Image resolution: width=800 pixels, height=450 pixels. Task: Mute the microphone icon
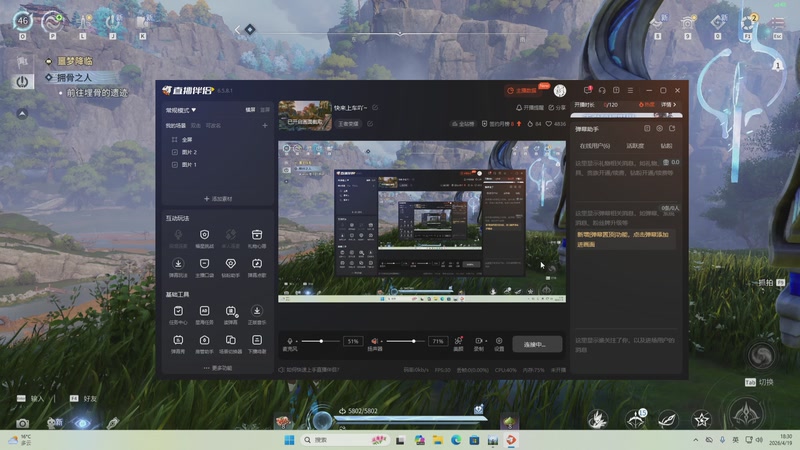tap(289, 341)
